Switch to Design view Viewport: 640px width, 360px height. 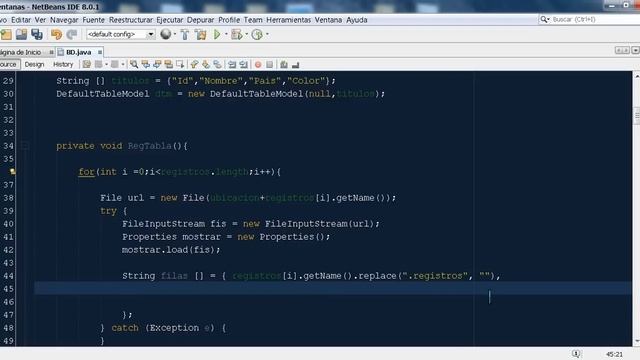34,64
